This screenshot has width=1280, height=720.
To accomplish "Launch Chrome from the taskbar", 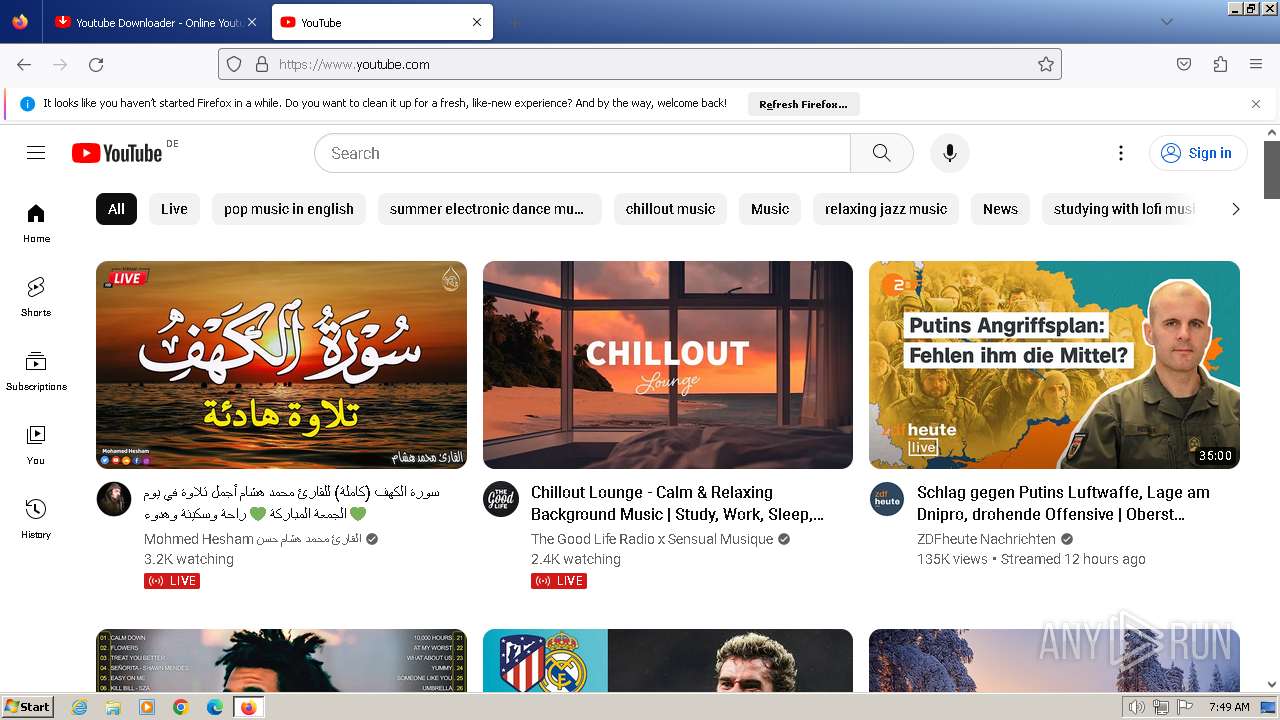I will point(181,707).
